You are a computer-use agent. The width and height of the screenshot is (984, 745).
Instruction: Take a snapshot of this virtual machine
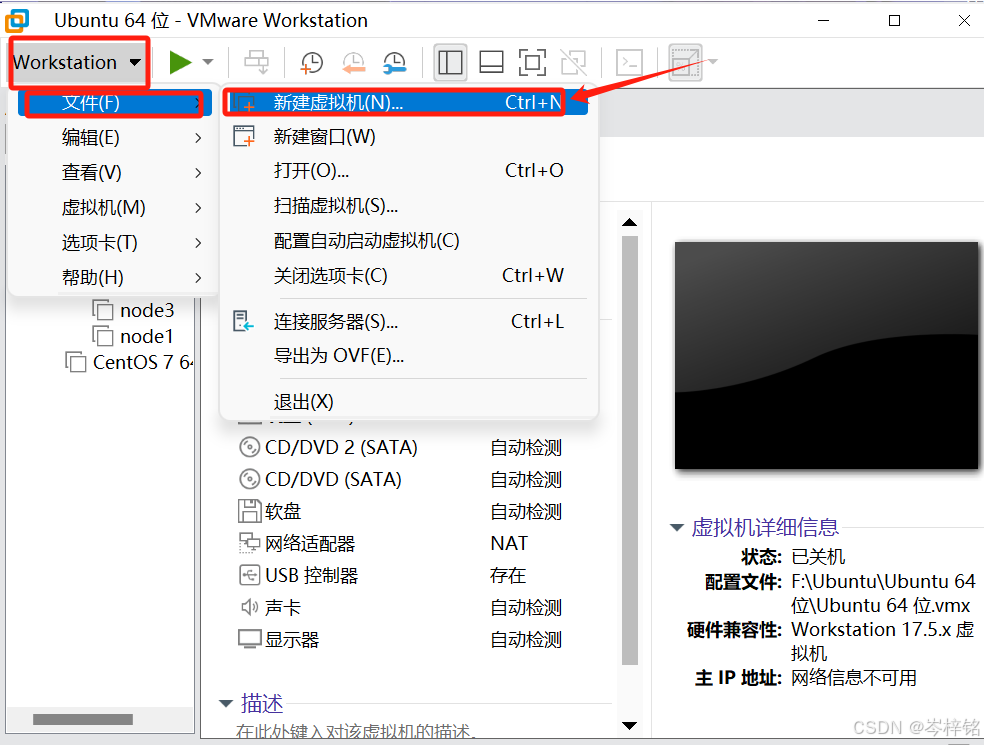pyautogui.click(x=312, y=63)
